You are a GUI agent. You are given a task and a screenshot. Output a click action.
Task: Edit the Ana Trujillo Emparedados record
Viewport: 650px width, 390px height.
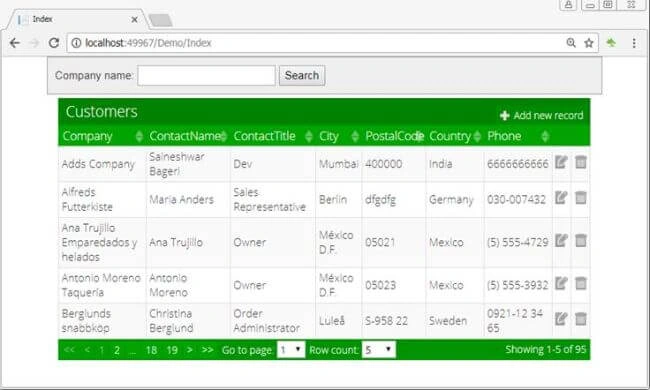point(561,241)
